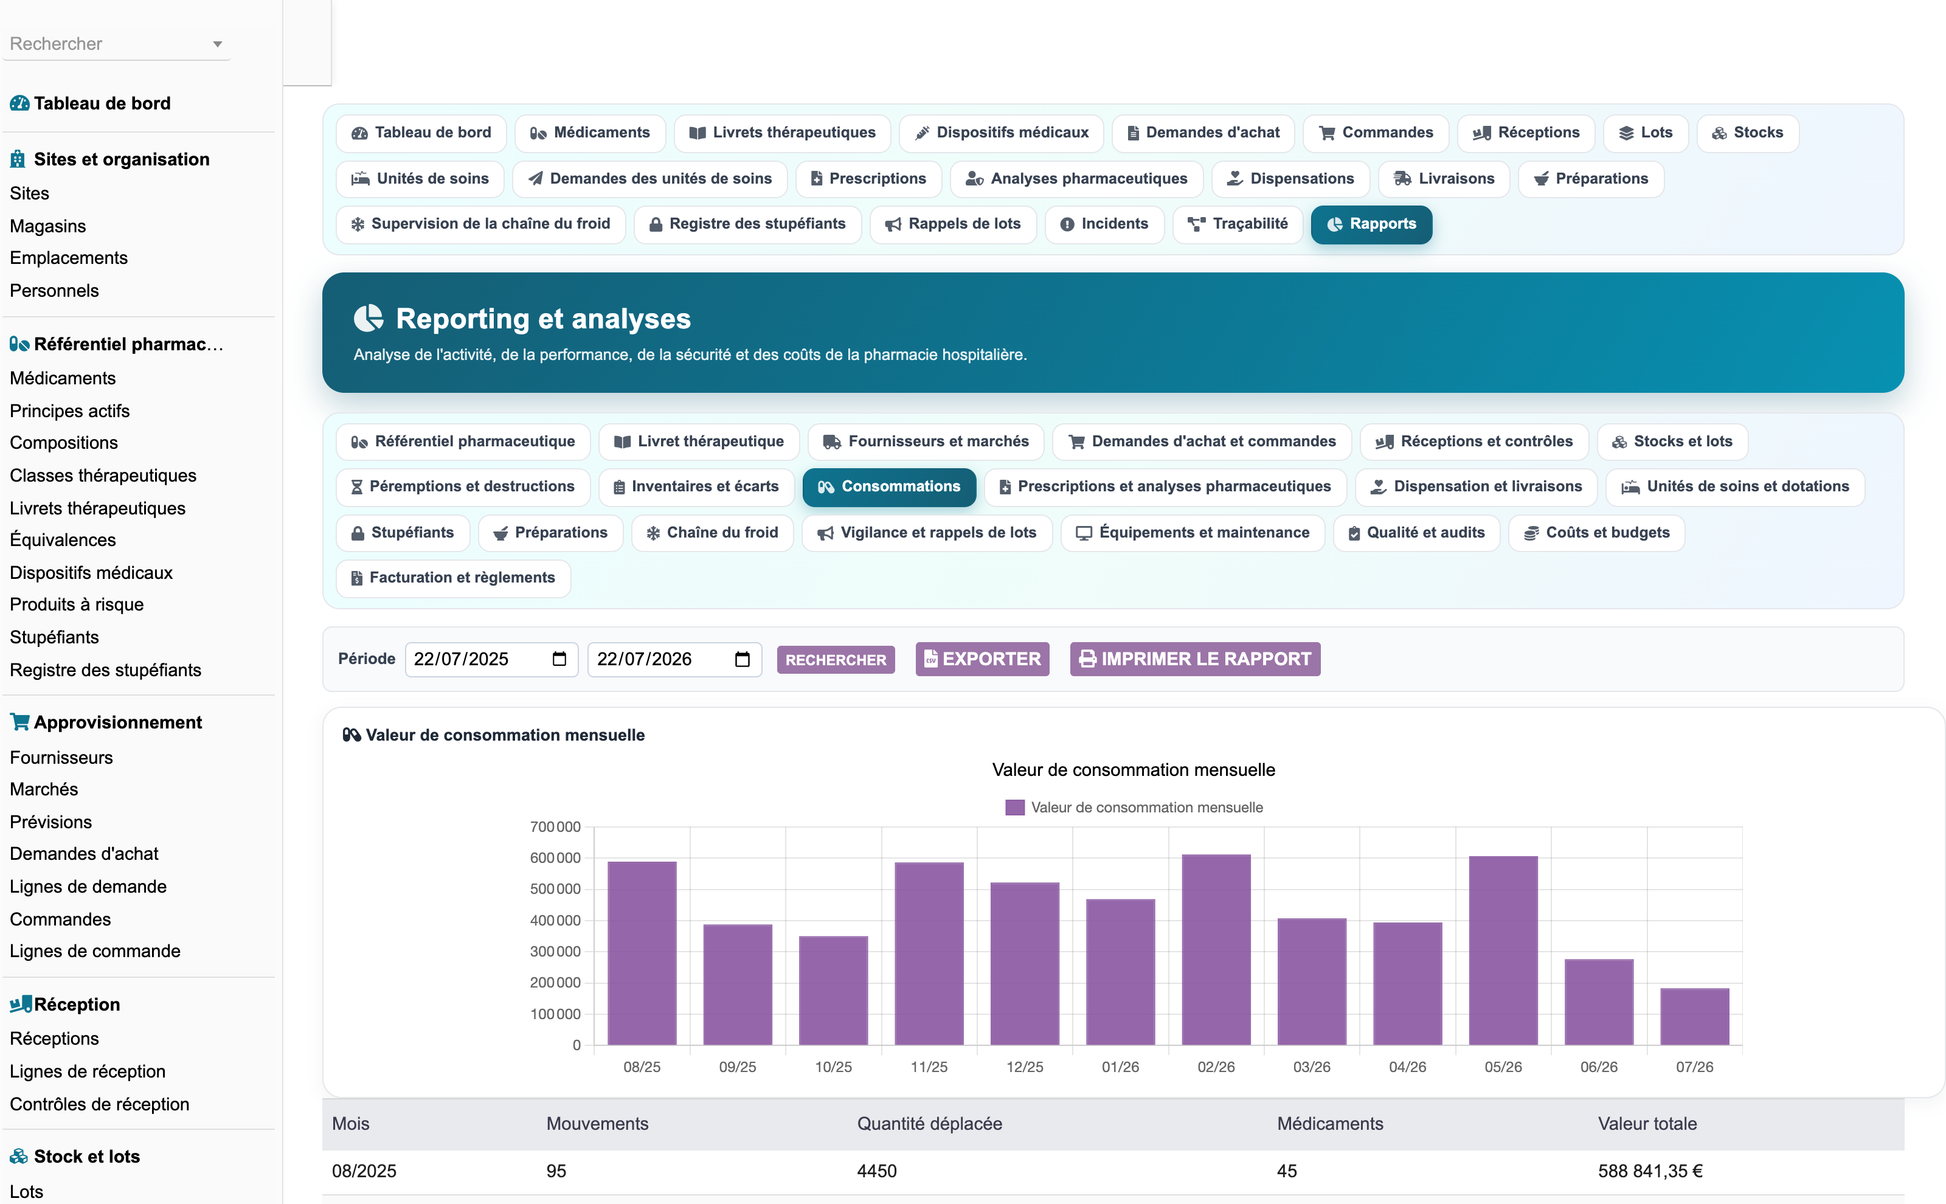Viewport: 1946px width, 1204px height.
Task: Click the 02/26 bar in chart
Action: click(1216, 949)
